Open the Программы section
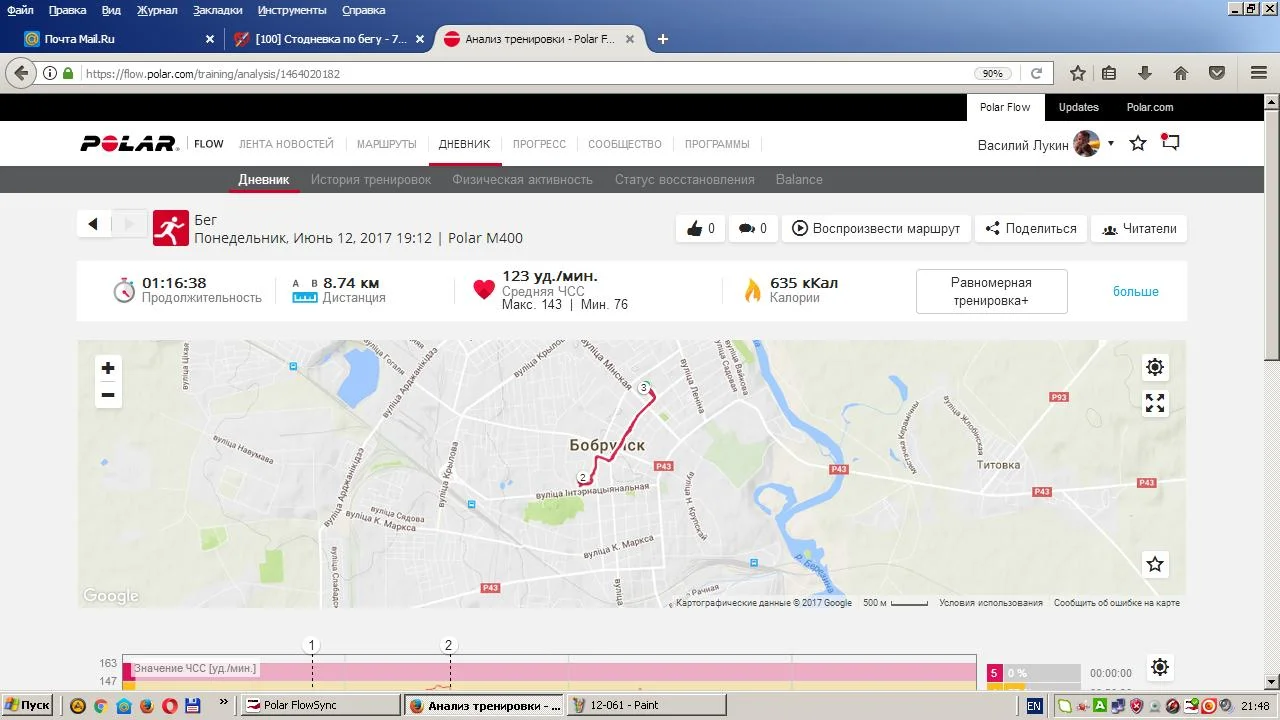Screen dimensions: 1280x720 tap(717, 144)
